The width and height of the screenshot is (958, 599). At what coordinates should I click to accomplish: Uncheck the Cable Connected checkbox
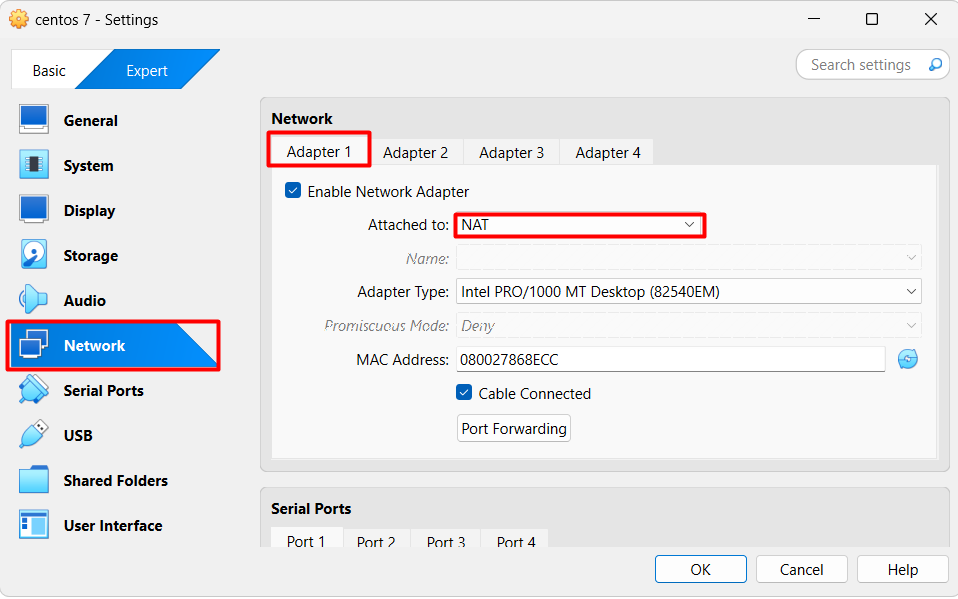click(464, 393)
